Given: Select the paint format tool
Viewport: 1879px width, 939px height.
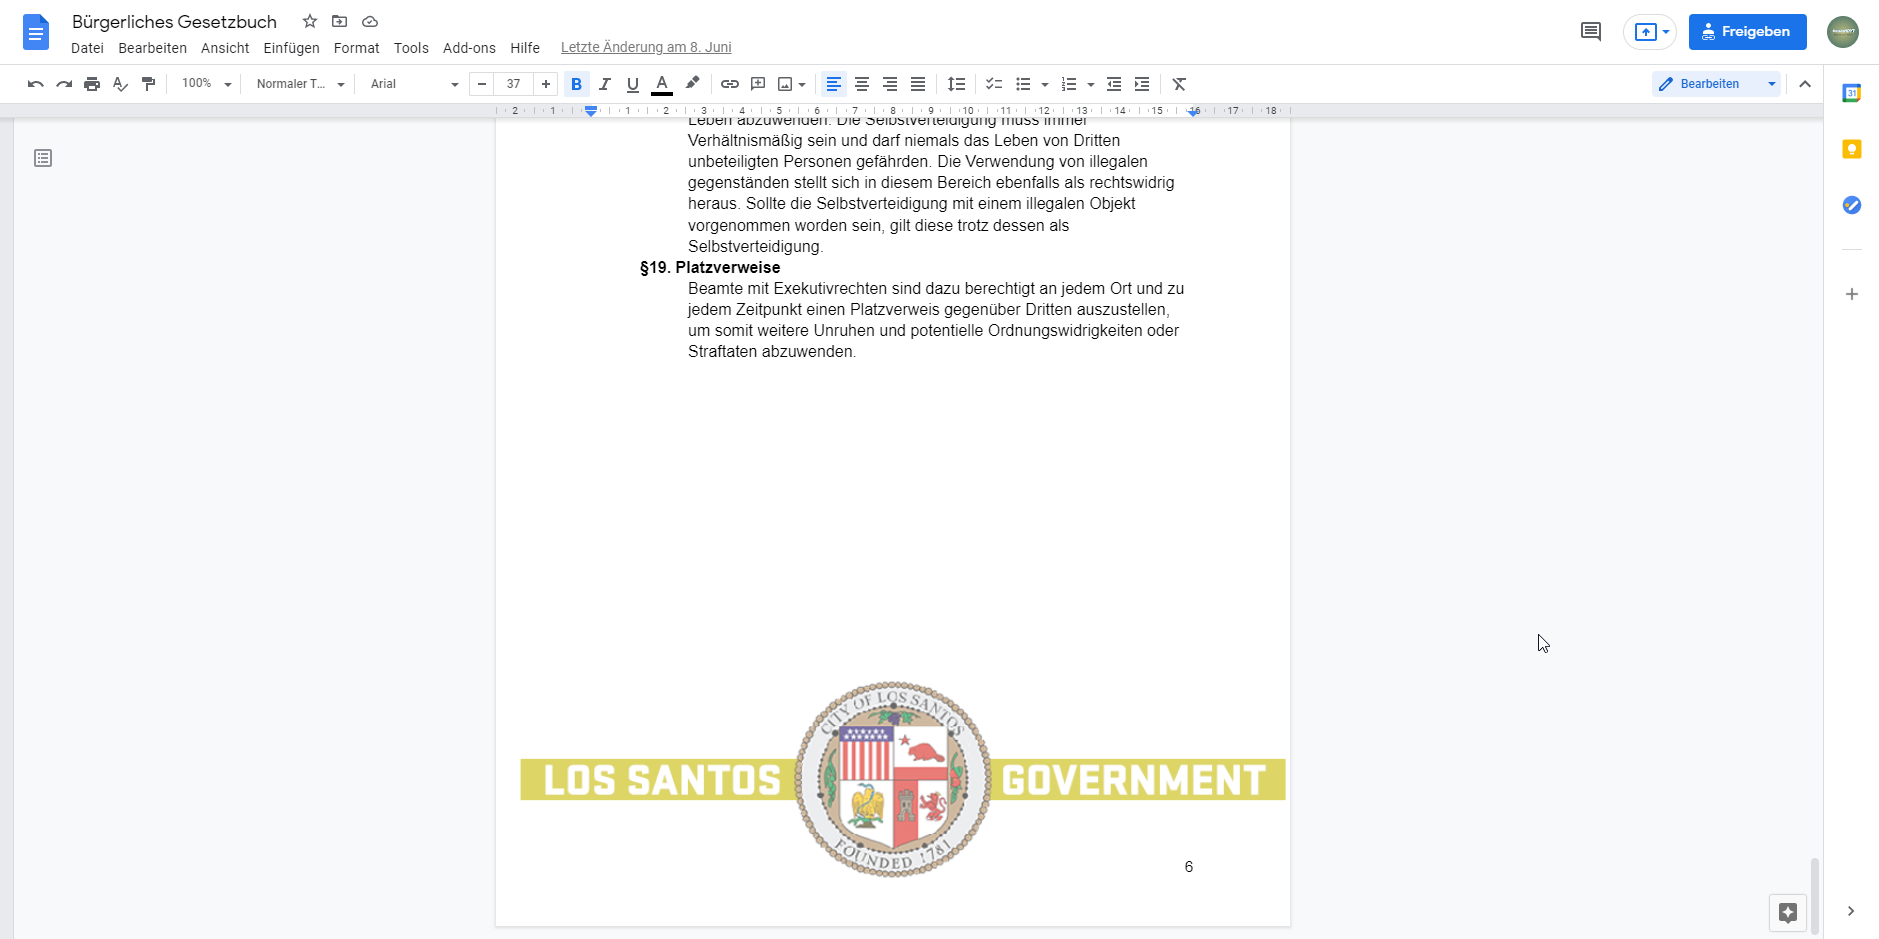Looking at the screenshot, I should click(148, 84).
